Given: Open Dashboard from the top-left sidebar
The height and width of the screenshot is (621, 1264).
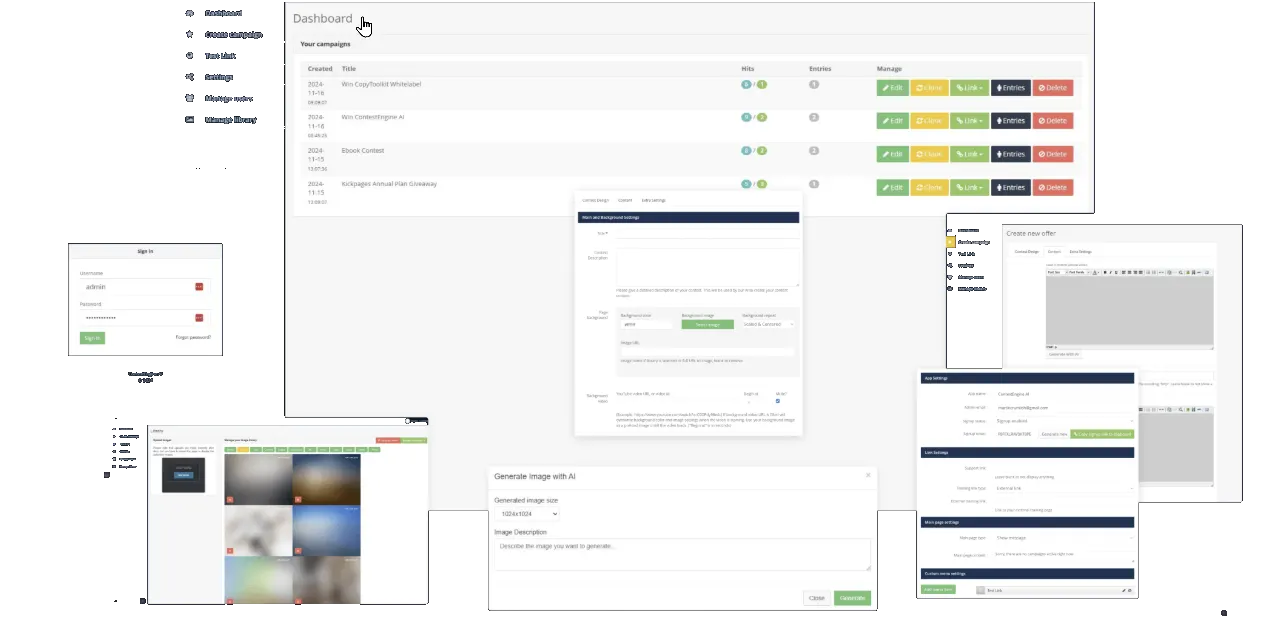Looking at the screenshot, I should [223, 14].
